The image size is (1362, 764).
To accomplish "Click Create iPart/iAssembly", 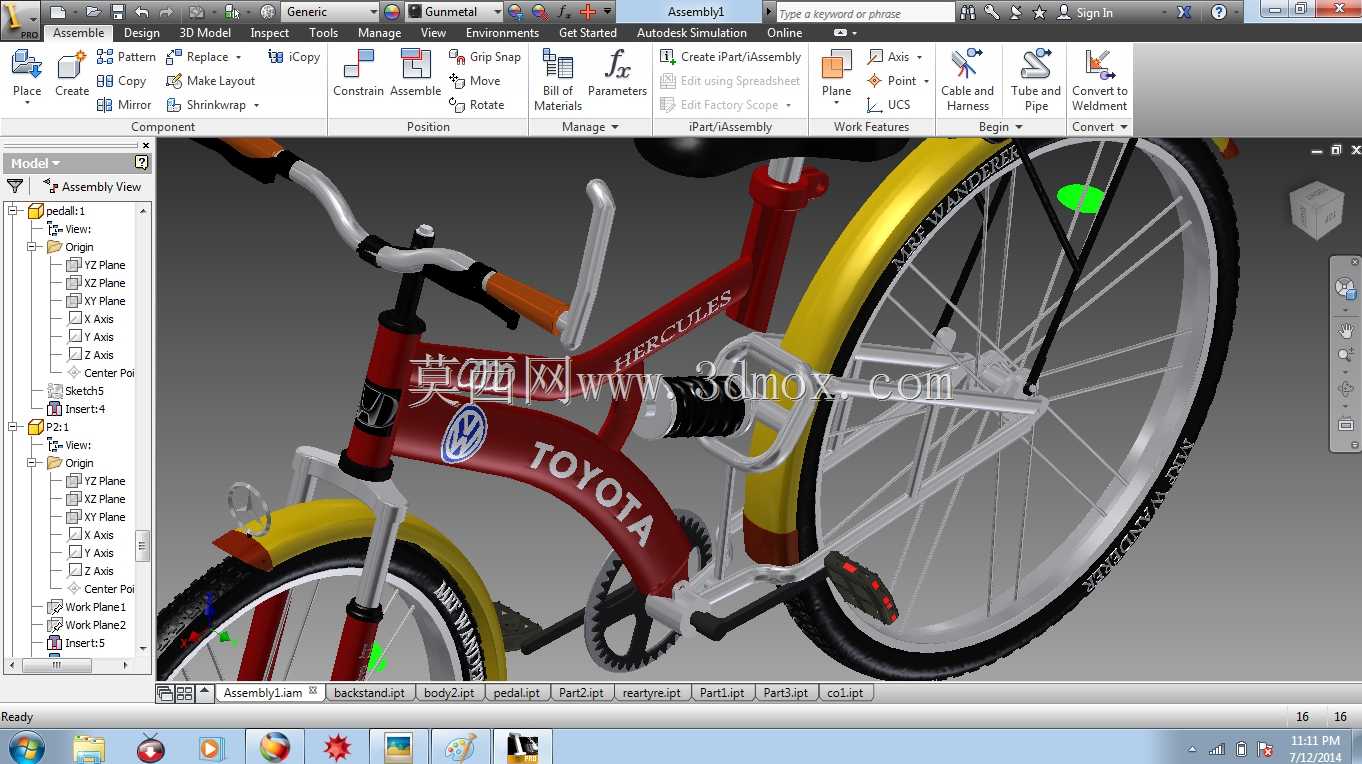I will click(731, 57).
